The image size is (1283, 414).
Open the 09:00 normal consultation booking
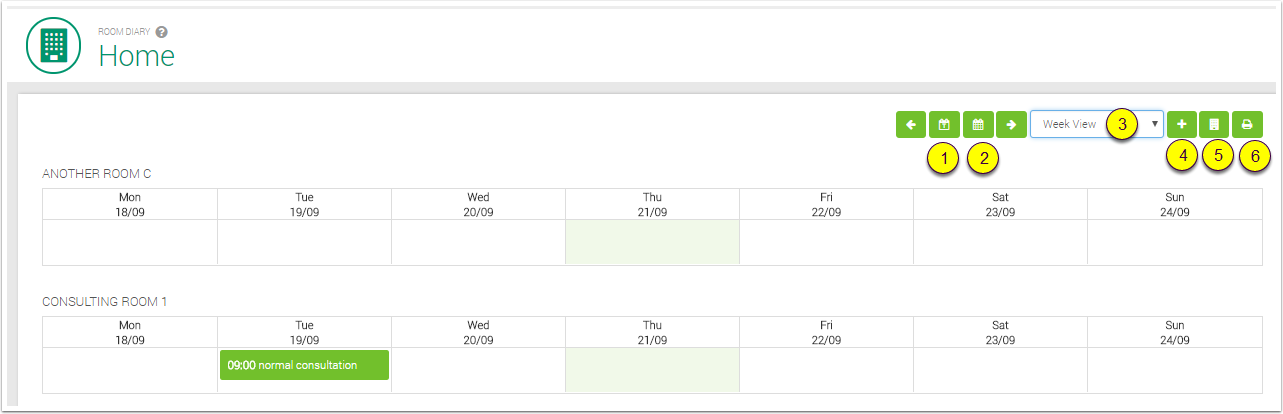coord(304,365)
